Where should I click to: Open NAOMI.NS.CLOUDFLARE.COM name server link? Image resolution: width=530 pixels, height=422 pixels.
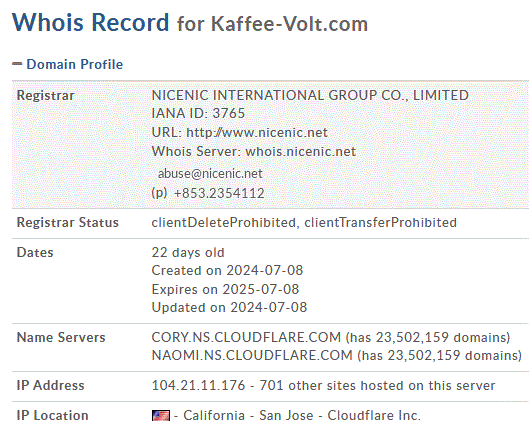pos(252,355)
